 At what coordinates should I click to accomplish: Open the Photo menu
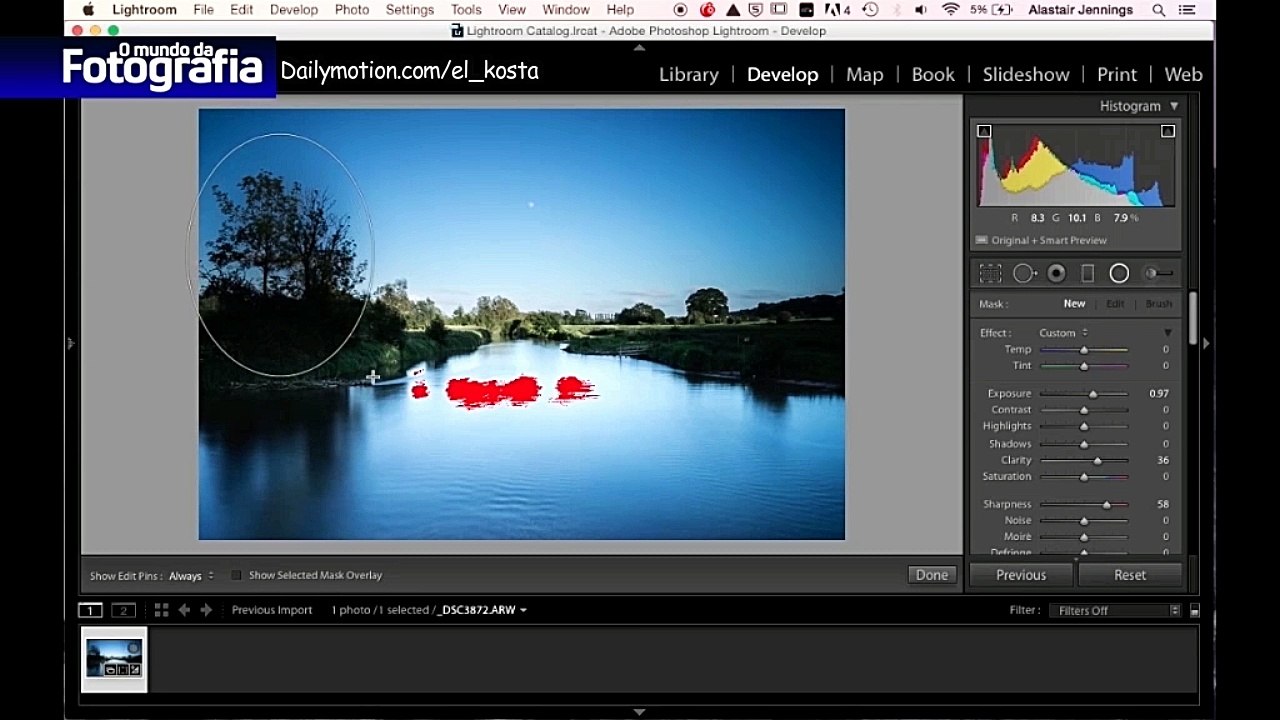pos(352,10)
